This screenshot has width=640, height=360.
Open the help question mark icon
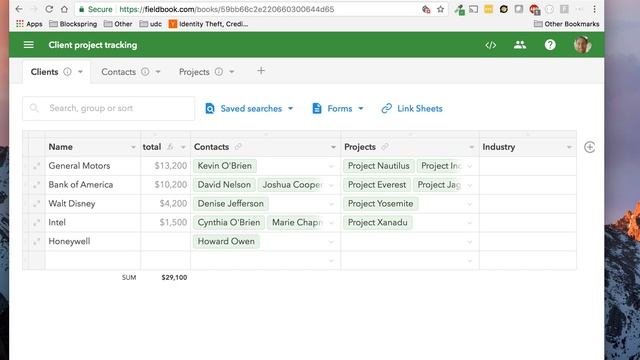(550, 45)
